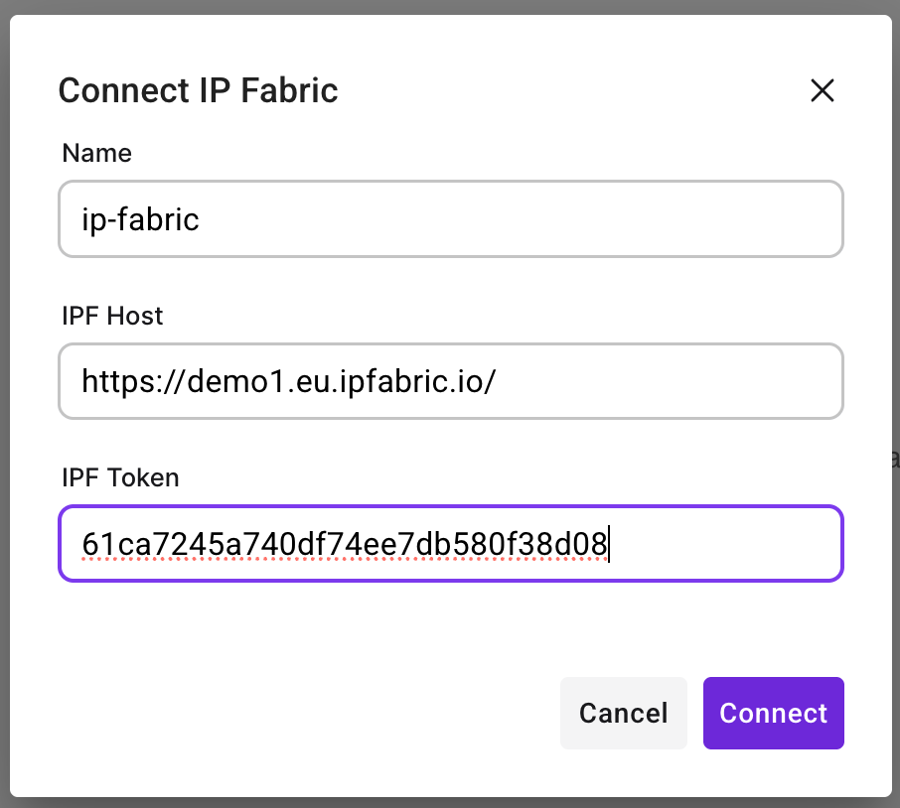Focus the IPF Host input field
The width and height of the screenshot is (900, 808).
pos(450,381)
